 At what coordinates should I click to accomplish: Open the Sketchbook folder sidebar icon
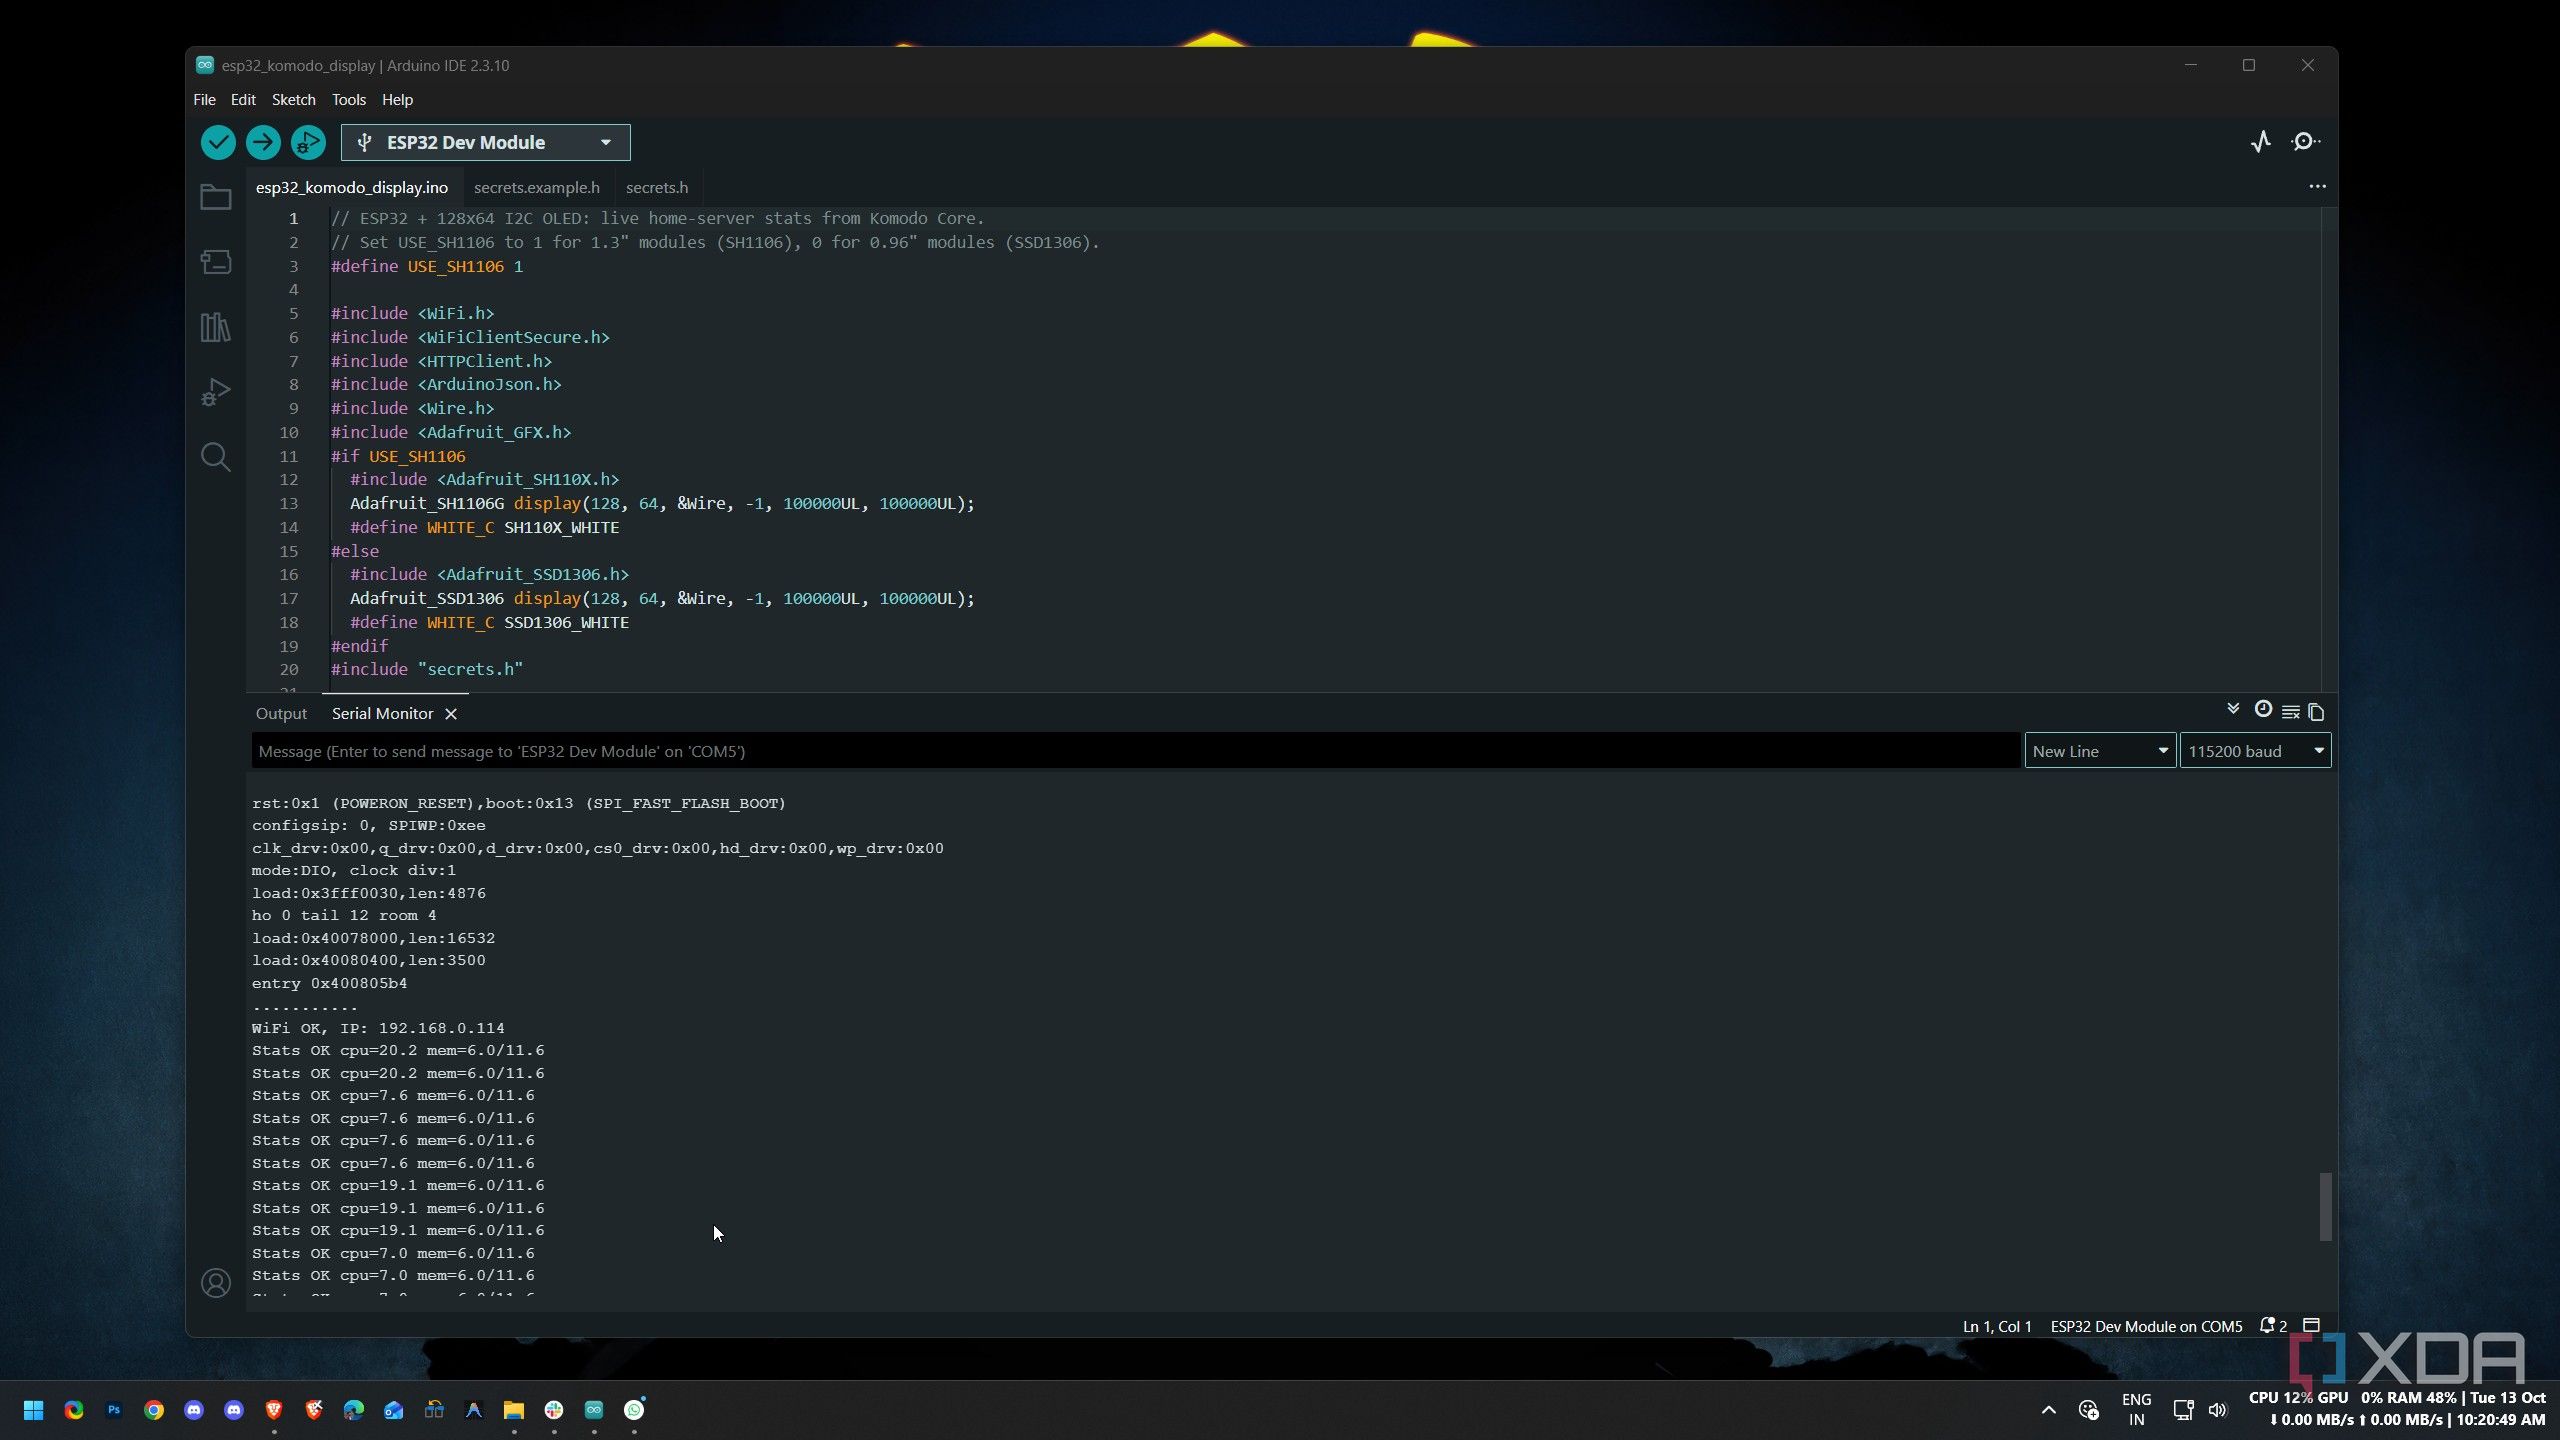coord(216,197)
